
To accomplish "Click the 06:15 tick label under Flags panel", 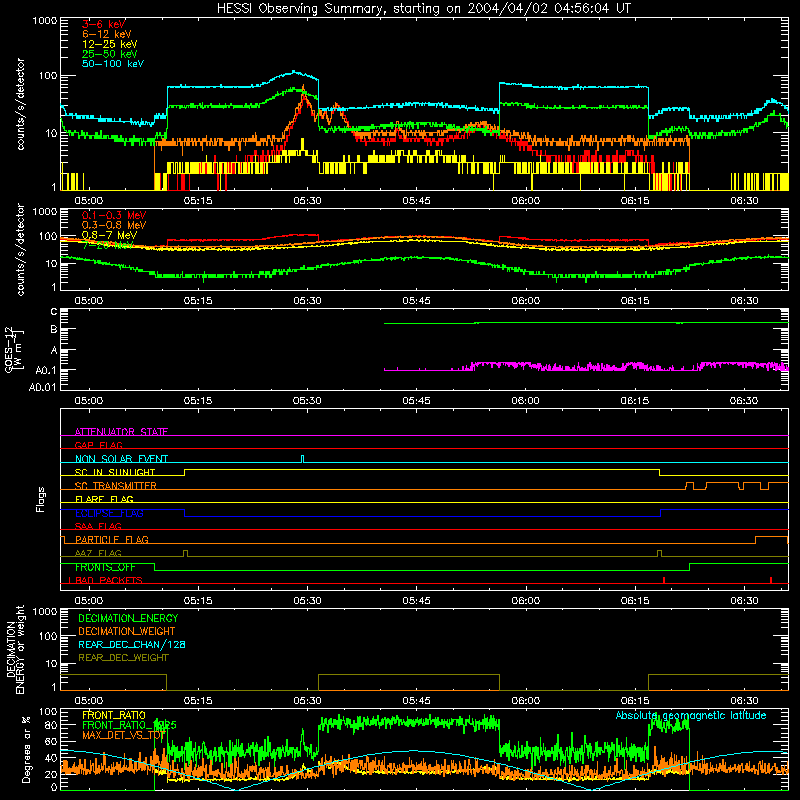I will click(x=635, y=601).
